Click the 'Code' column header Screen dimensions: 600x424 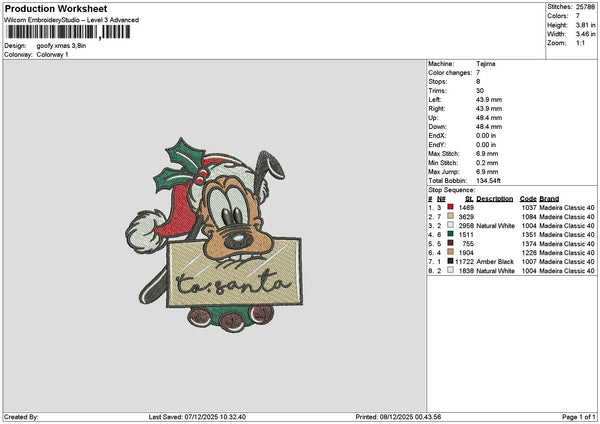(528, 199)
